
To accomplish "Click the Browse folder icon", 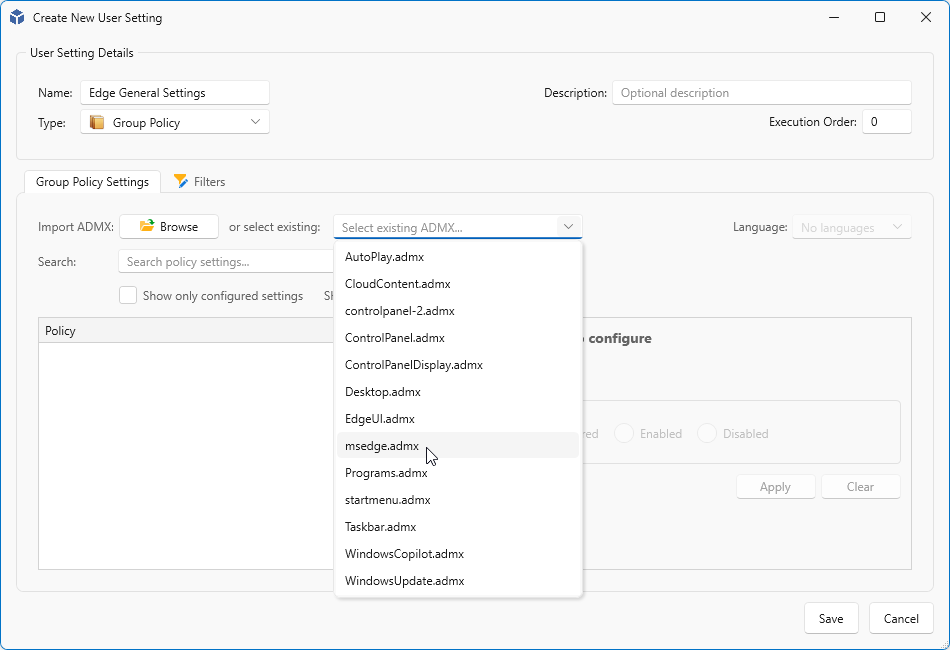I will click(x=147, y=227).
